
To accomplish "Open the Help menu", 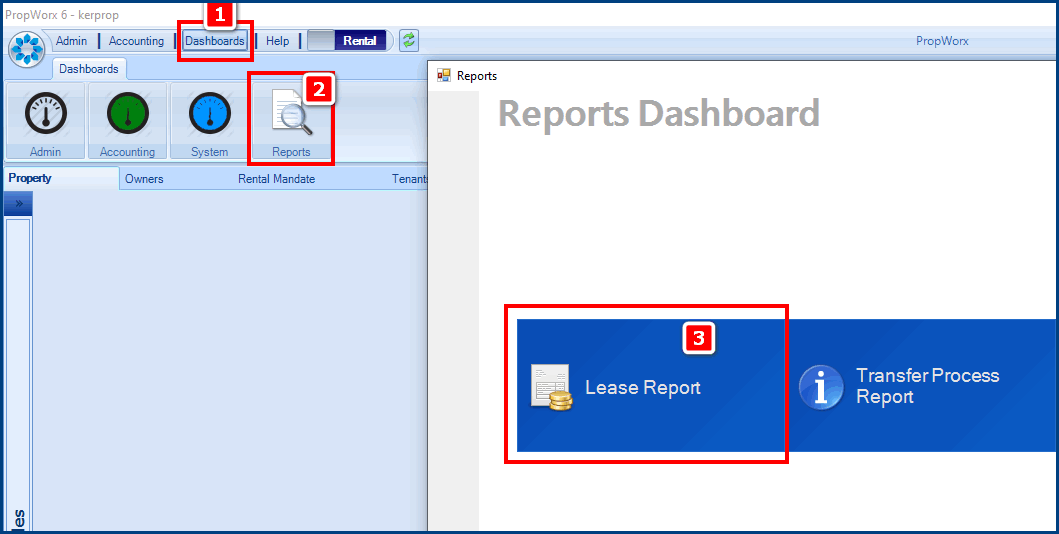I will coord(278,41).
